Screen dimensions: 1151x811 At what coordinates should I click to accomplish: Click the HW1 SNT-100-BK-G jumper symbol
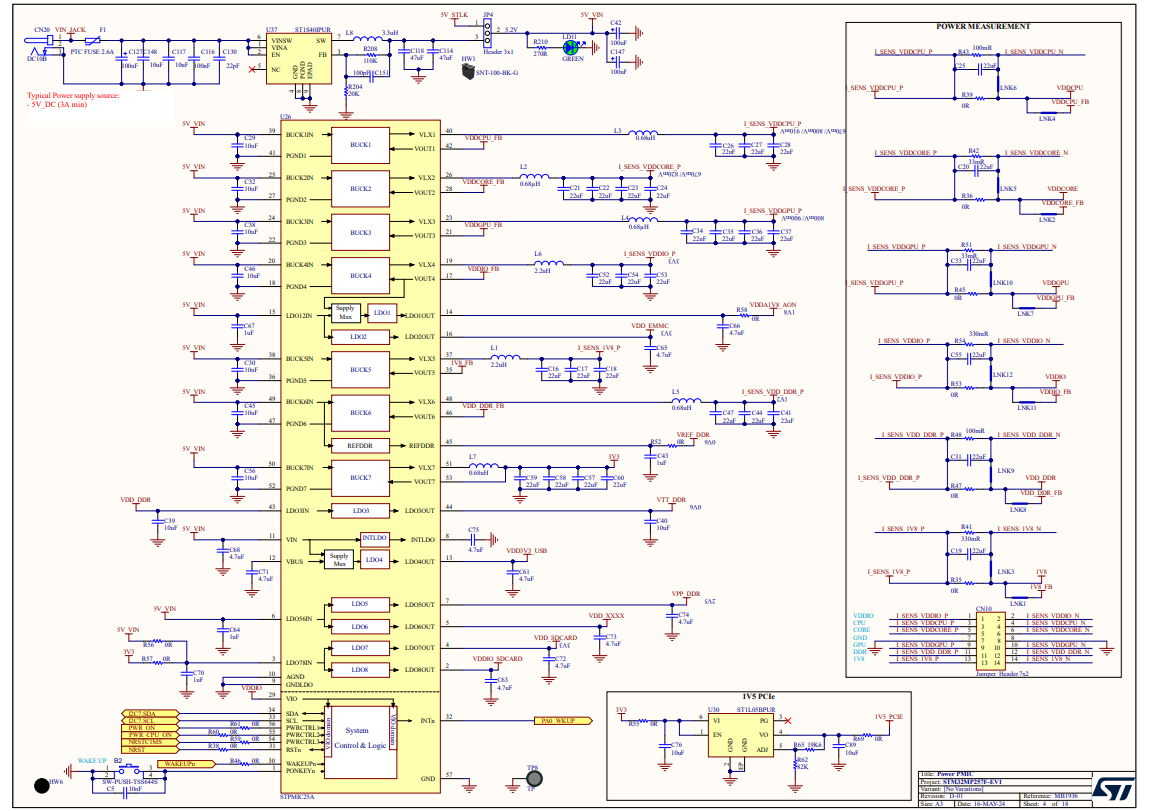click(x=468, y=71)
